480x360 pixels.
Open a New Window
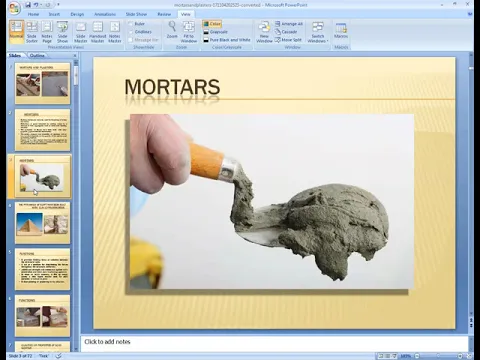[x=264, y=32]
